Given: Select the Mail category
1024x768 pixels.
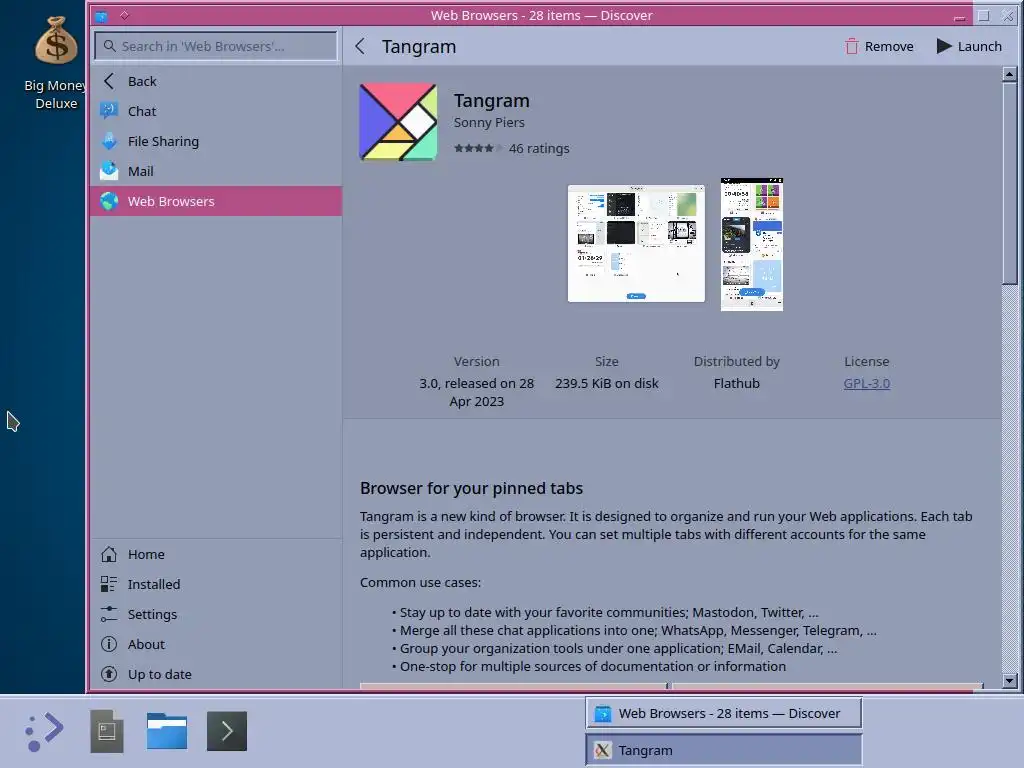Looking at the screenshot, I should [216, 171].
